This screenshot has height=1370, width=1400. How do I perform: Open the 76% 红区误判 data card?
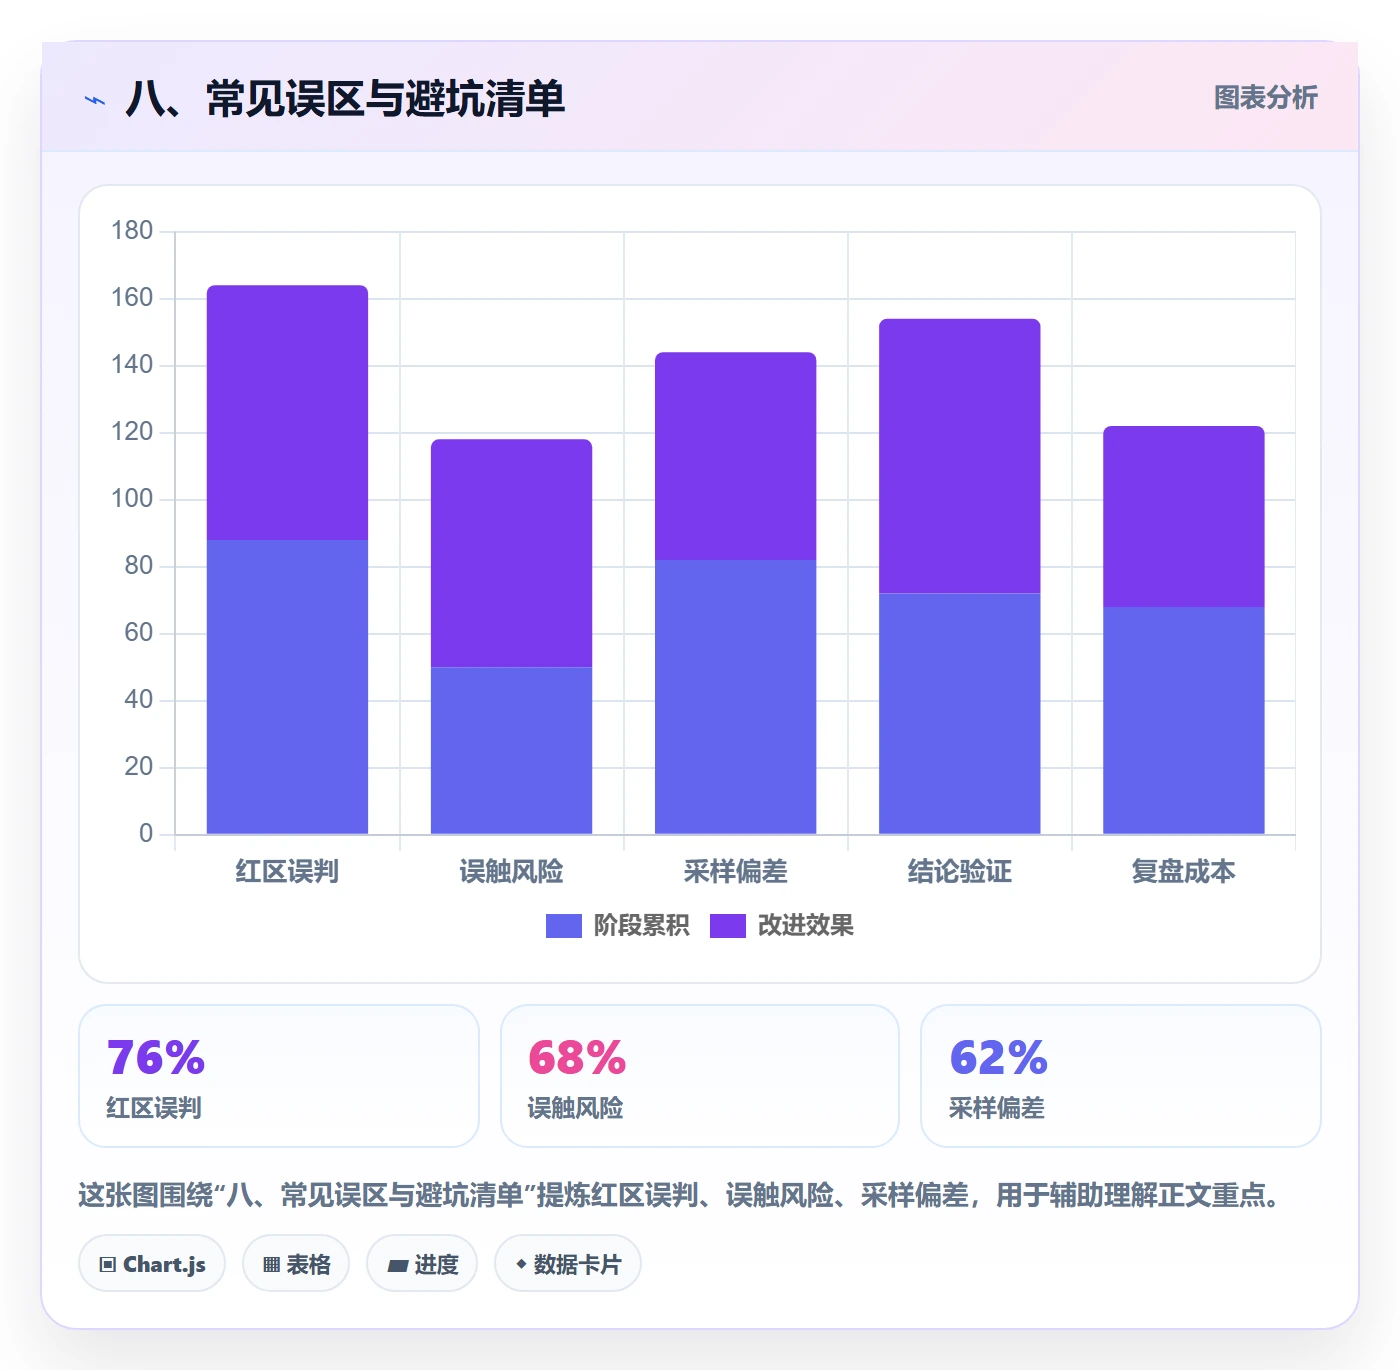pos(279,1076)
